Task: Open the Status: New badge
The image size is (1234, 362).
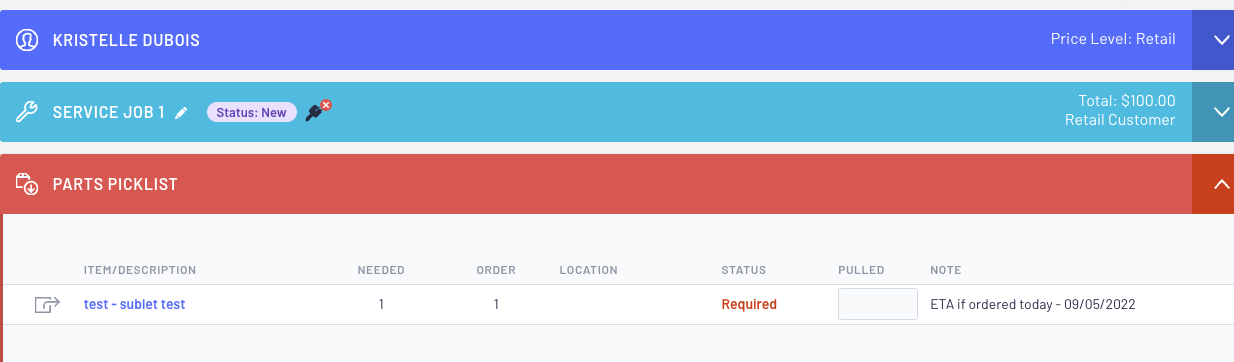Action: coord(251,112)
